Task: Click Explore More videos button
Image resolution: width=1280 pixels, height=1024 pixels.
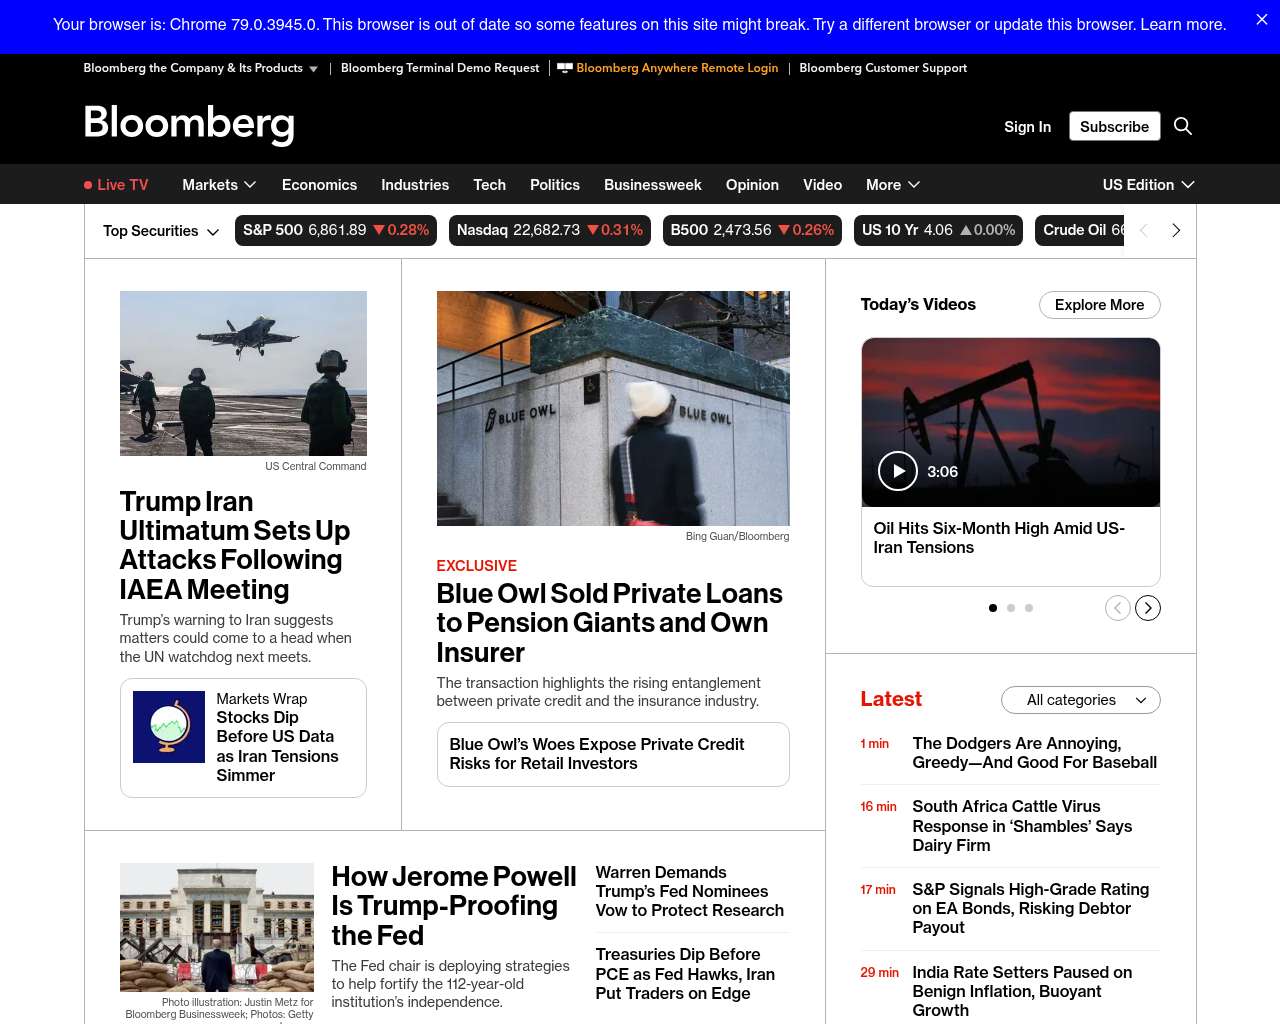Action: (1100, 305)
